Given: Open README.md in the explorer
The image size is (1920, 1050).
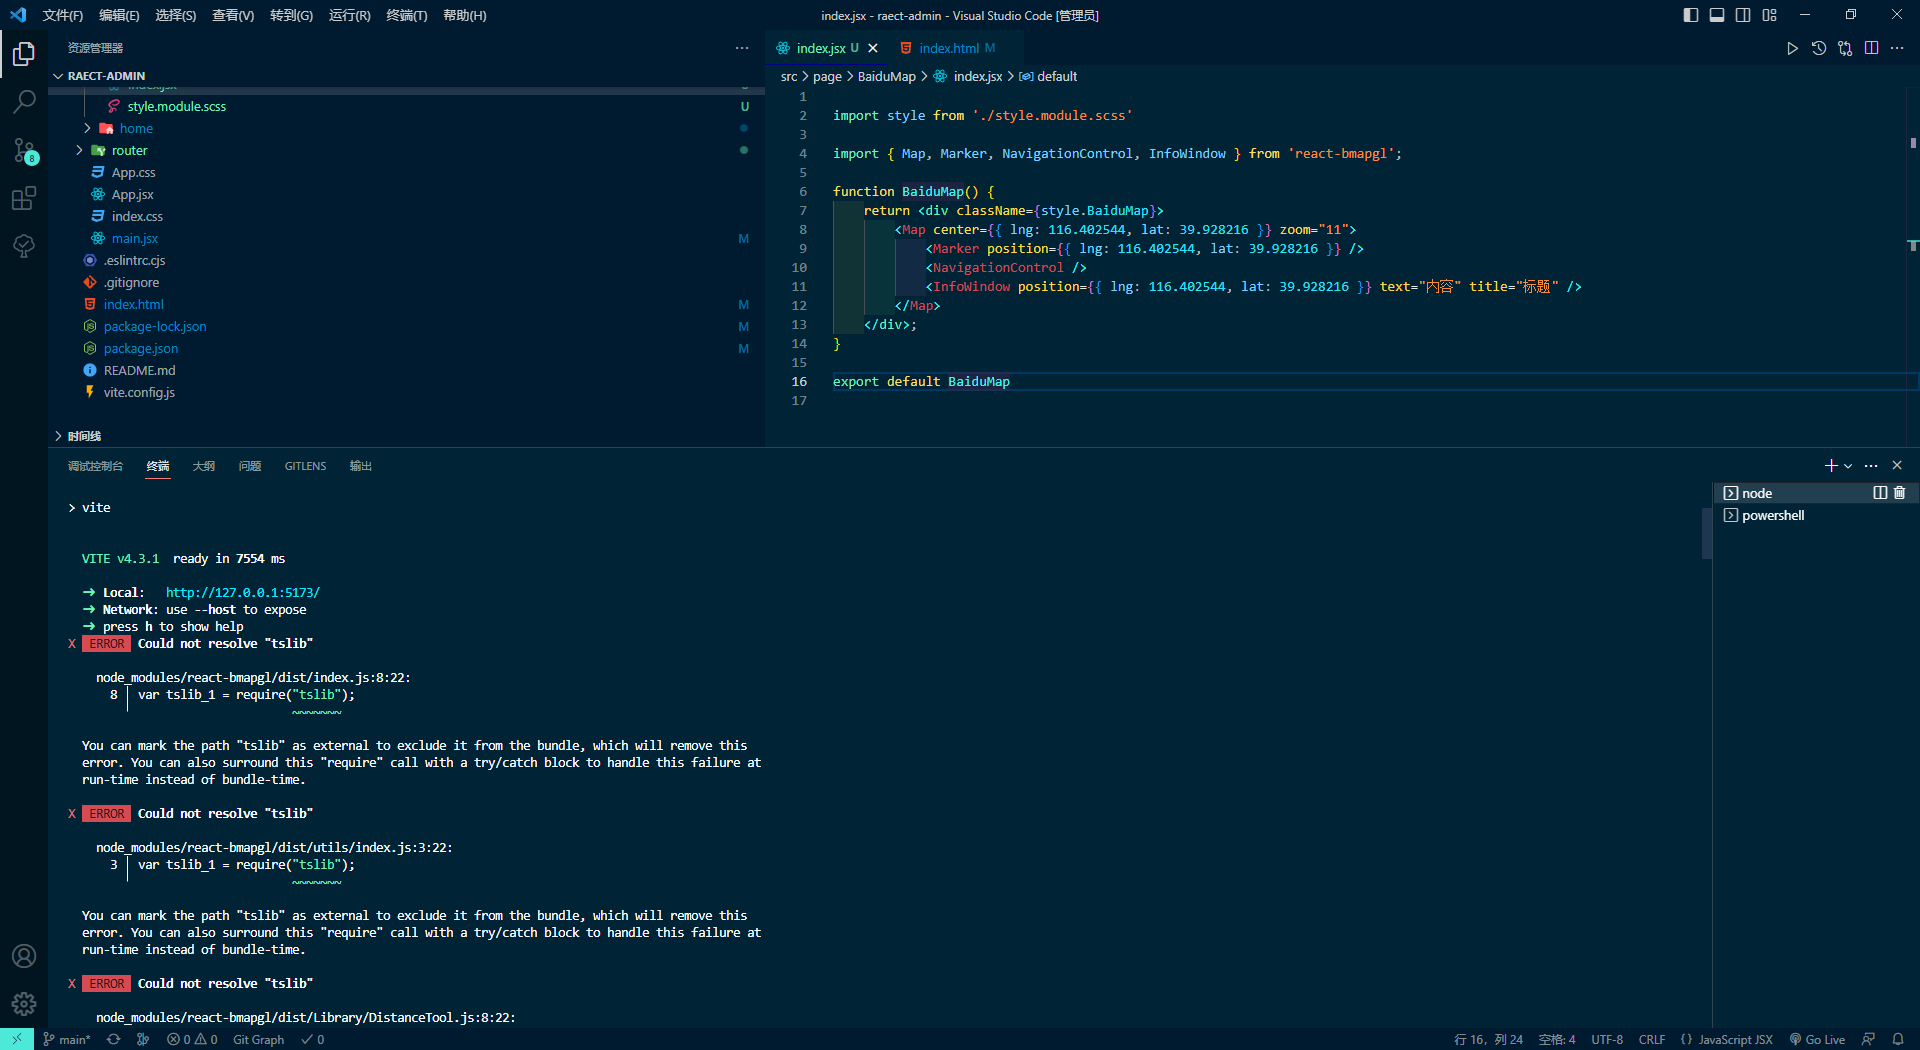Looking at the screenshot, I should [406, 370].
